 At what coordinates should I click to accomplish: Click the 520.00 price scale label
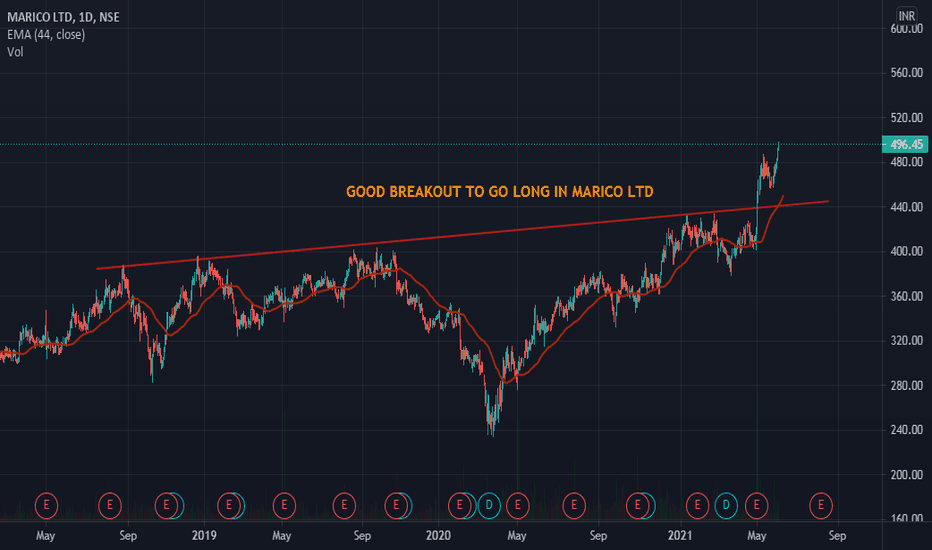[x=906, y=118]
